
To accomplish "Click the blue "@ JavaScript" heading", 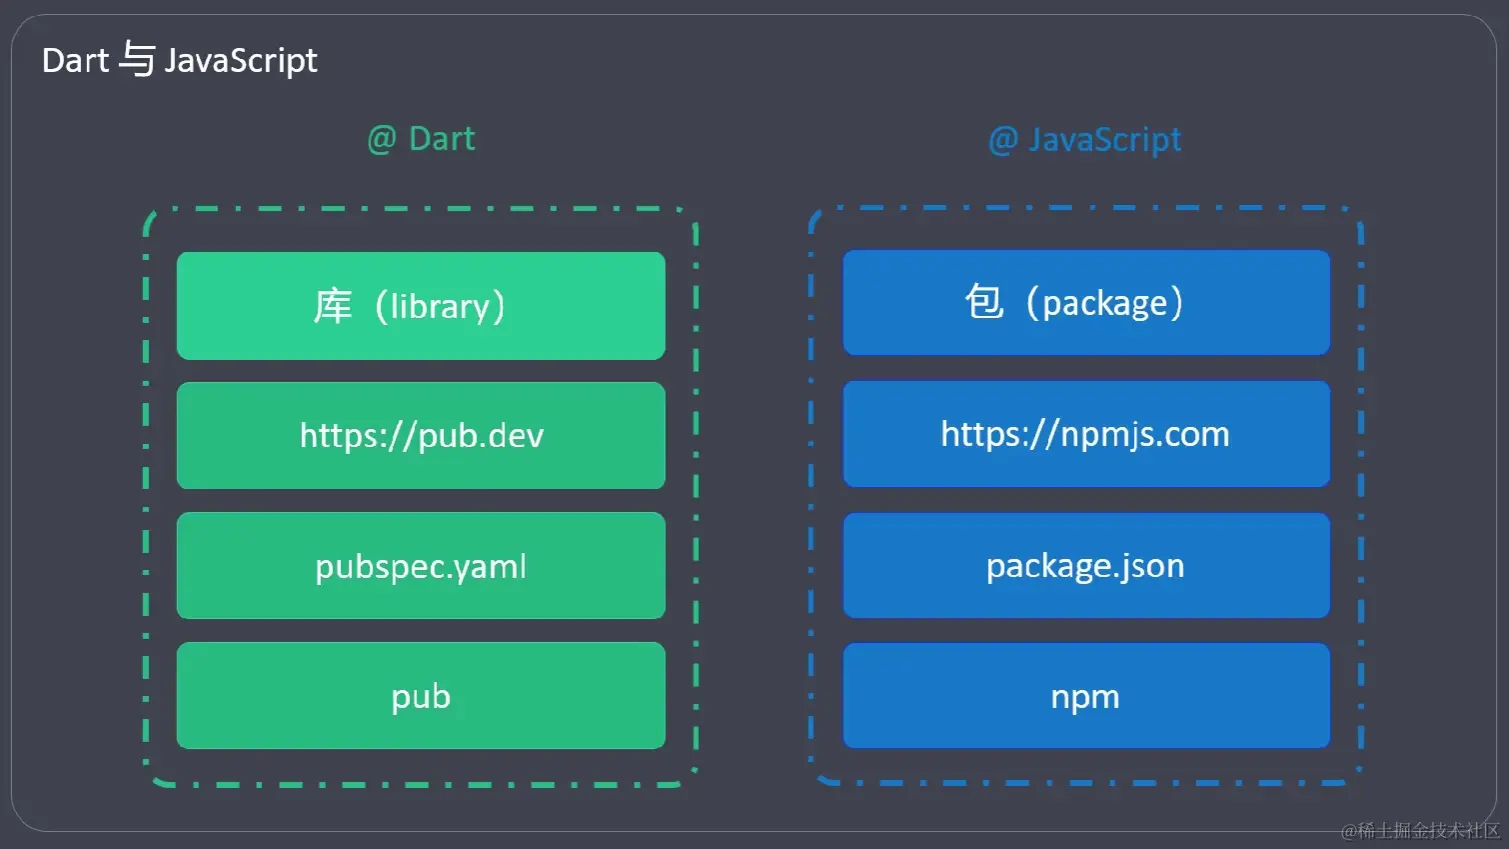I will (1084, 139).
